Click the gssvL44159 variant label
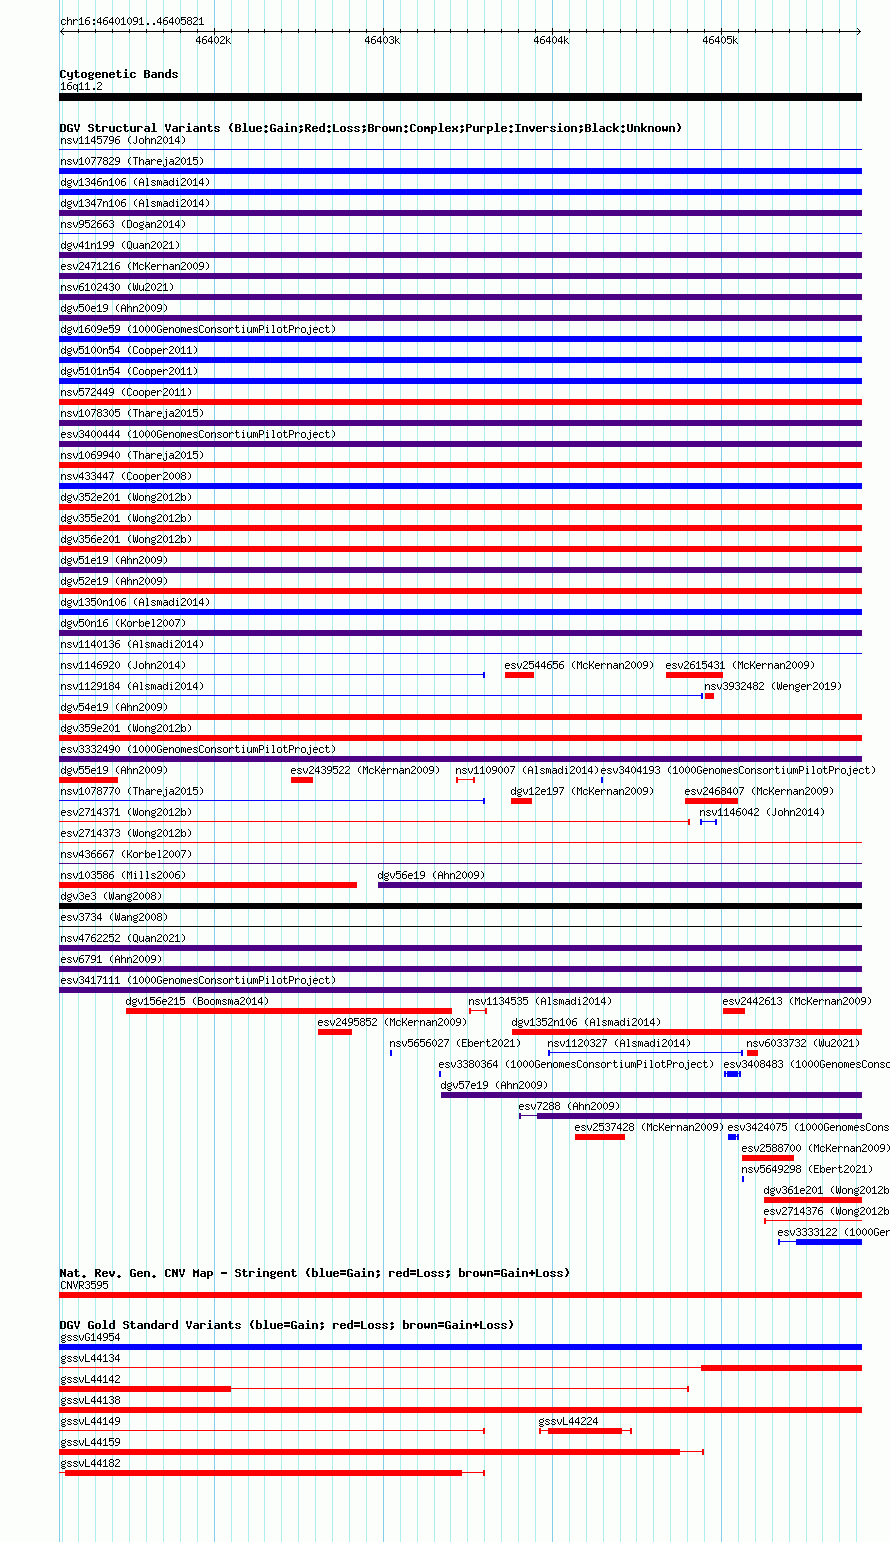890x1542 pixels. 90,1442
